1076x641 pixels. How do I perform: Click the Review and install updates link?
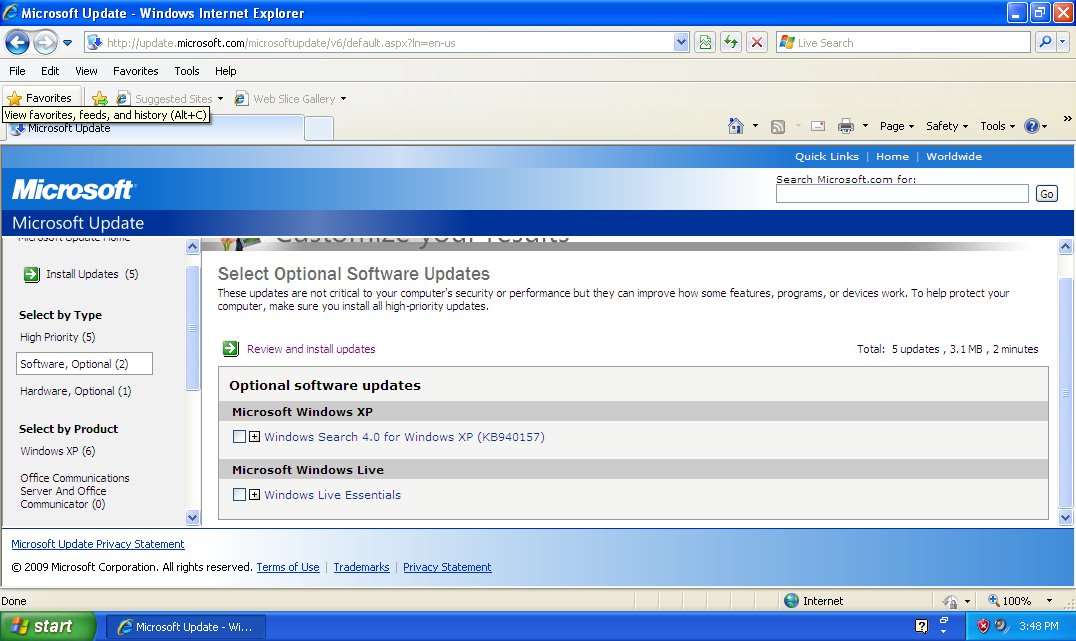311,349
